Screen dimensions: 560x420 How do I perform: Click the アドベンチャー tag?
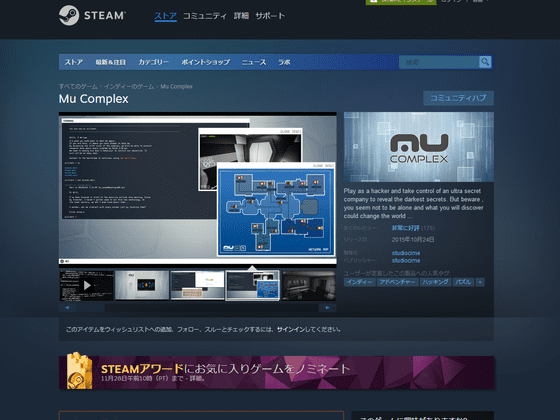click(x=397, y=282)
